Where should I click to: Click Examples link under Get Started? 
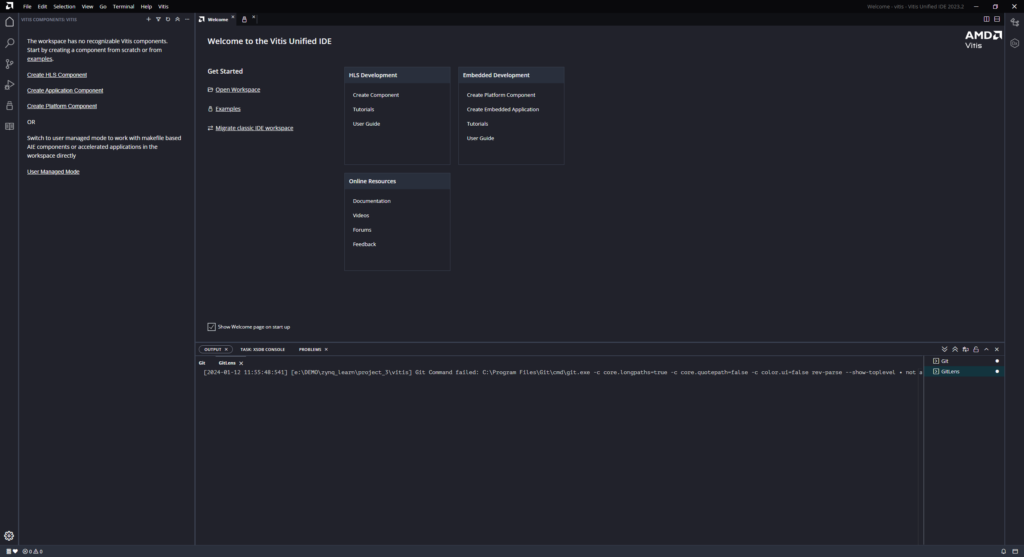pyautogui.click(x=228, y=109)
